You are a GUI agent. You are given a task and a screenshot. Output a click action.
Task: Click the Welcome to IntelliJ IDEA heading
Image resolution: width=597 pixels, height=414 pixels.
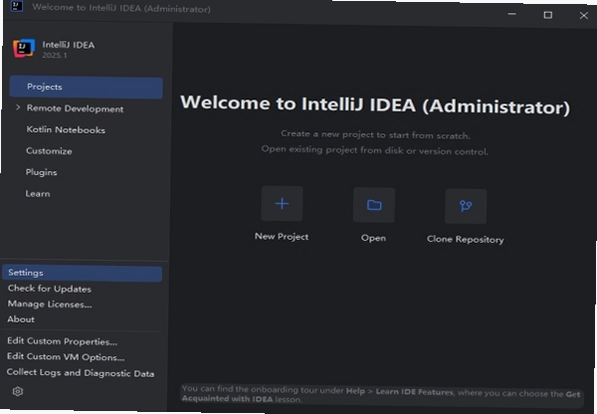coord(375,105)
